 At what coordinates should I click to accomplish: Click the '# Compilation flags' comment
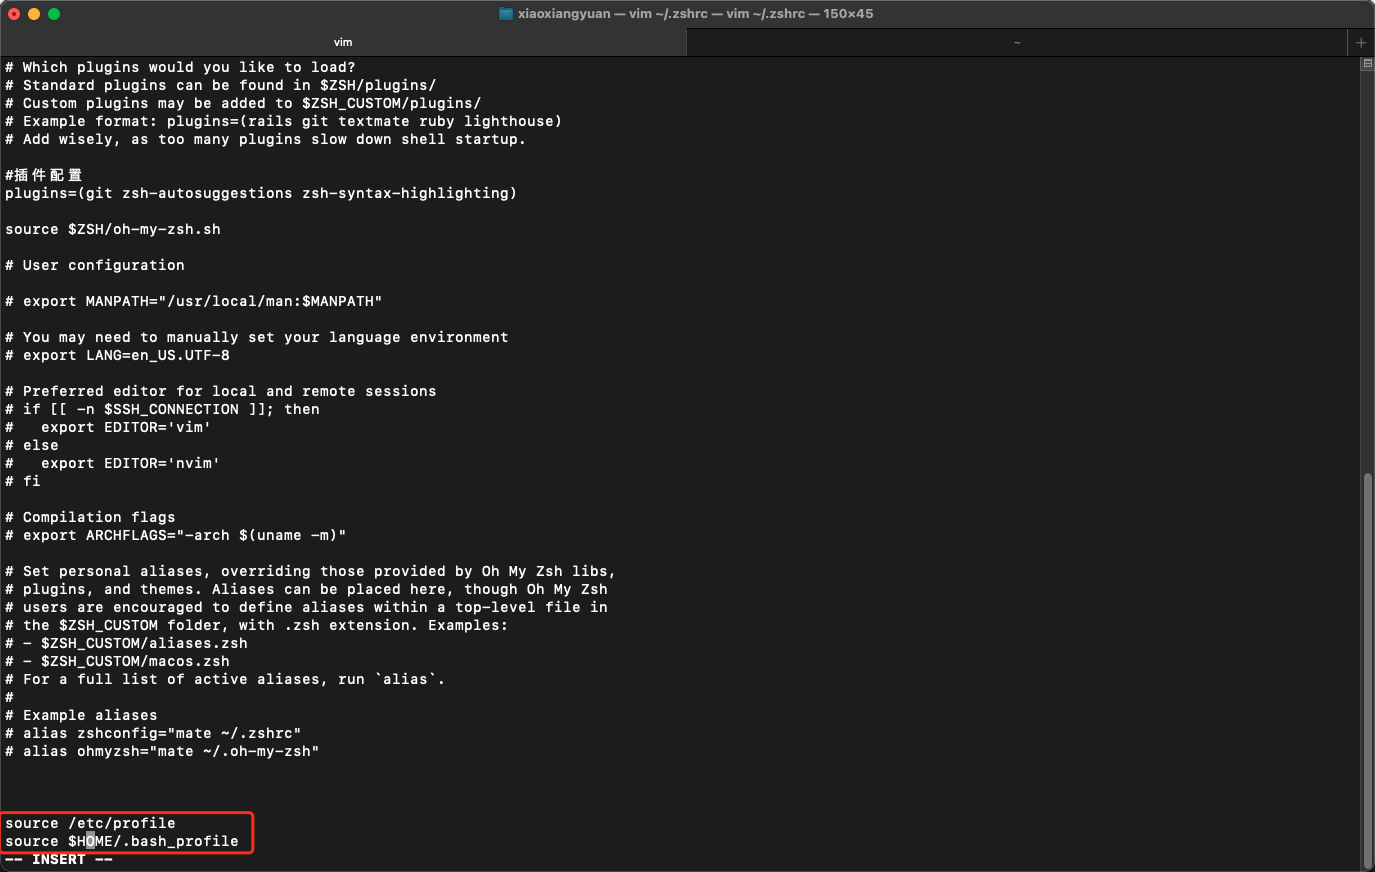click(90, 517)
